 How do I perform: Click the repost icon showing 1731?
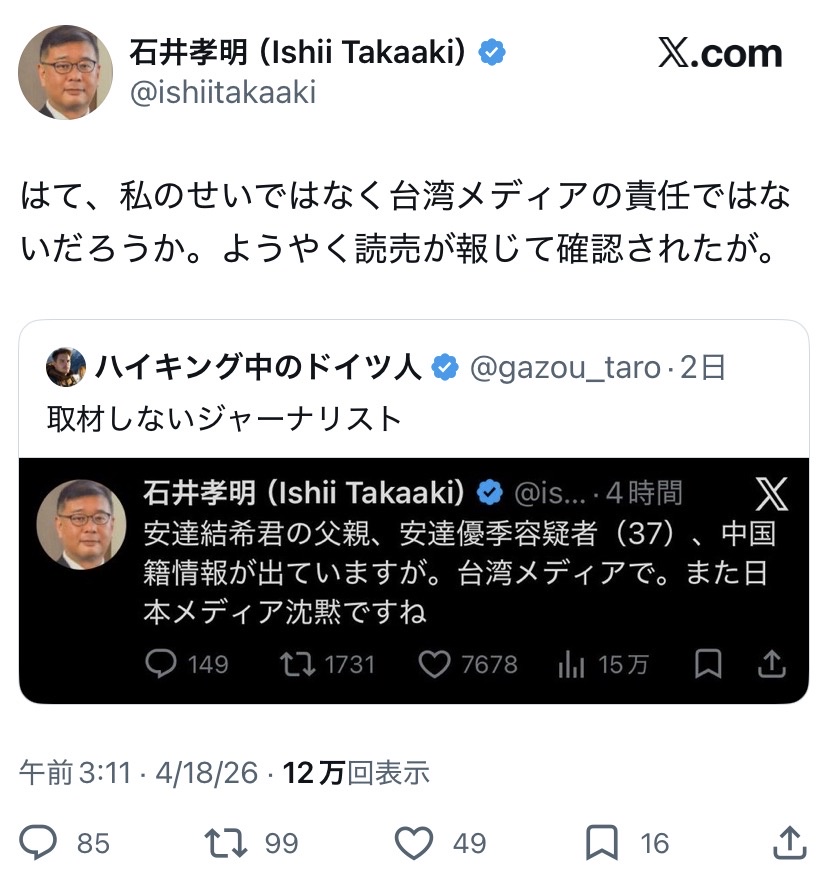(x=296, y=664)
